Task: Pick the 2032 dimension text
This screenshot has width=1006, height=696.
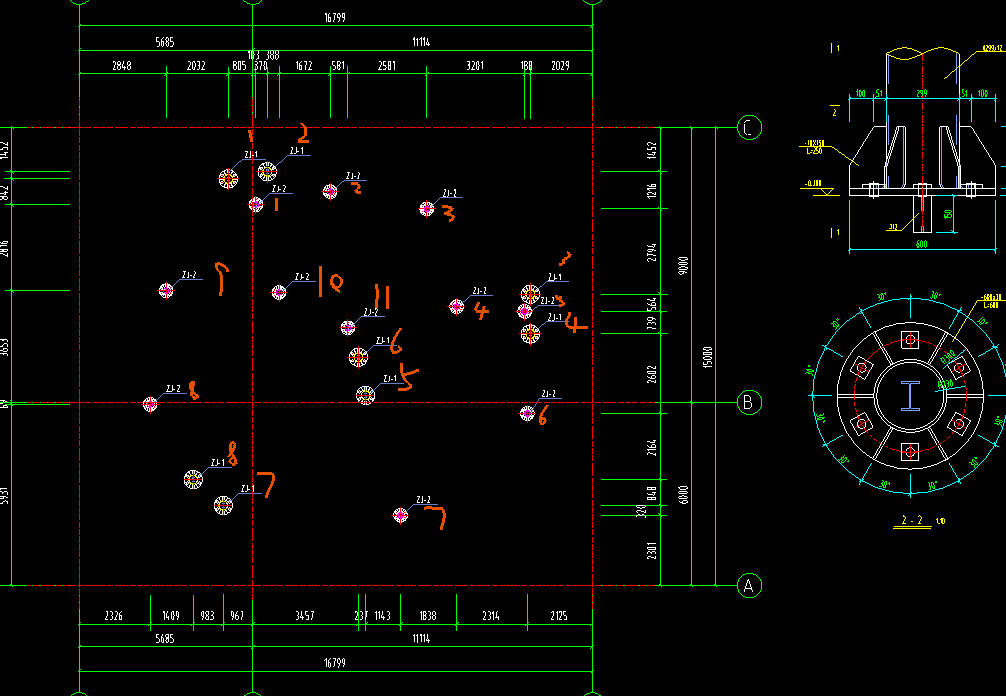Action: [x=196, y=65]
